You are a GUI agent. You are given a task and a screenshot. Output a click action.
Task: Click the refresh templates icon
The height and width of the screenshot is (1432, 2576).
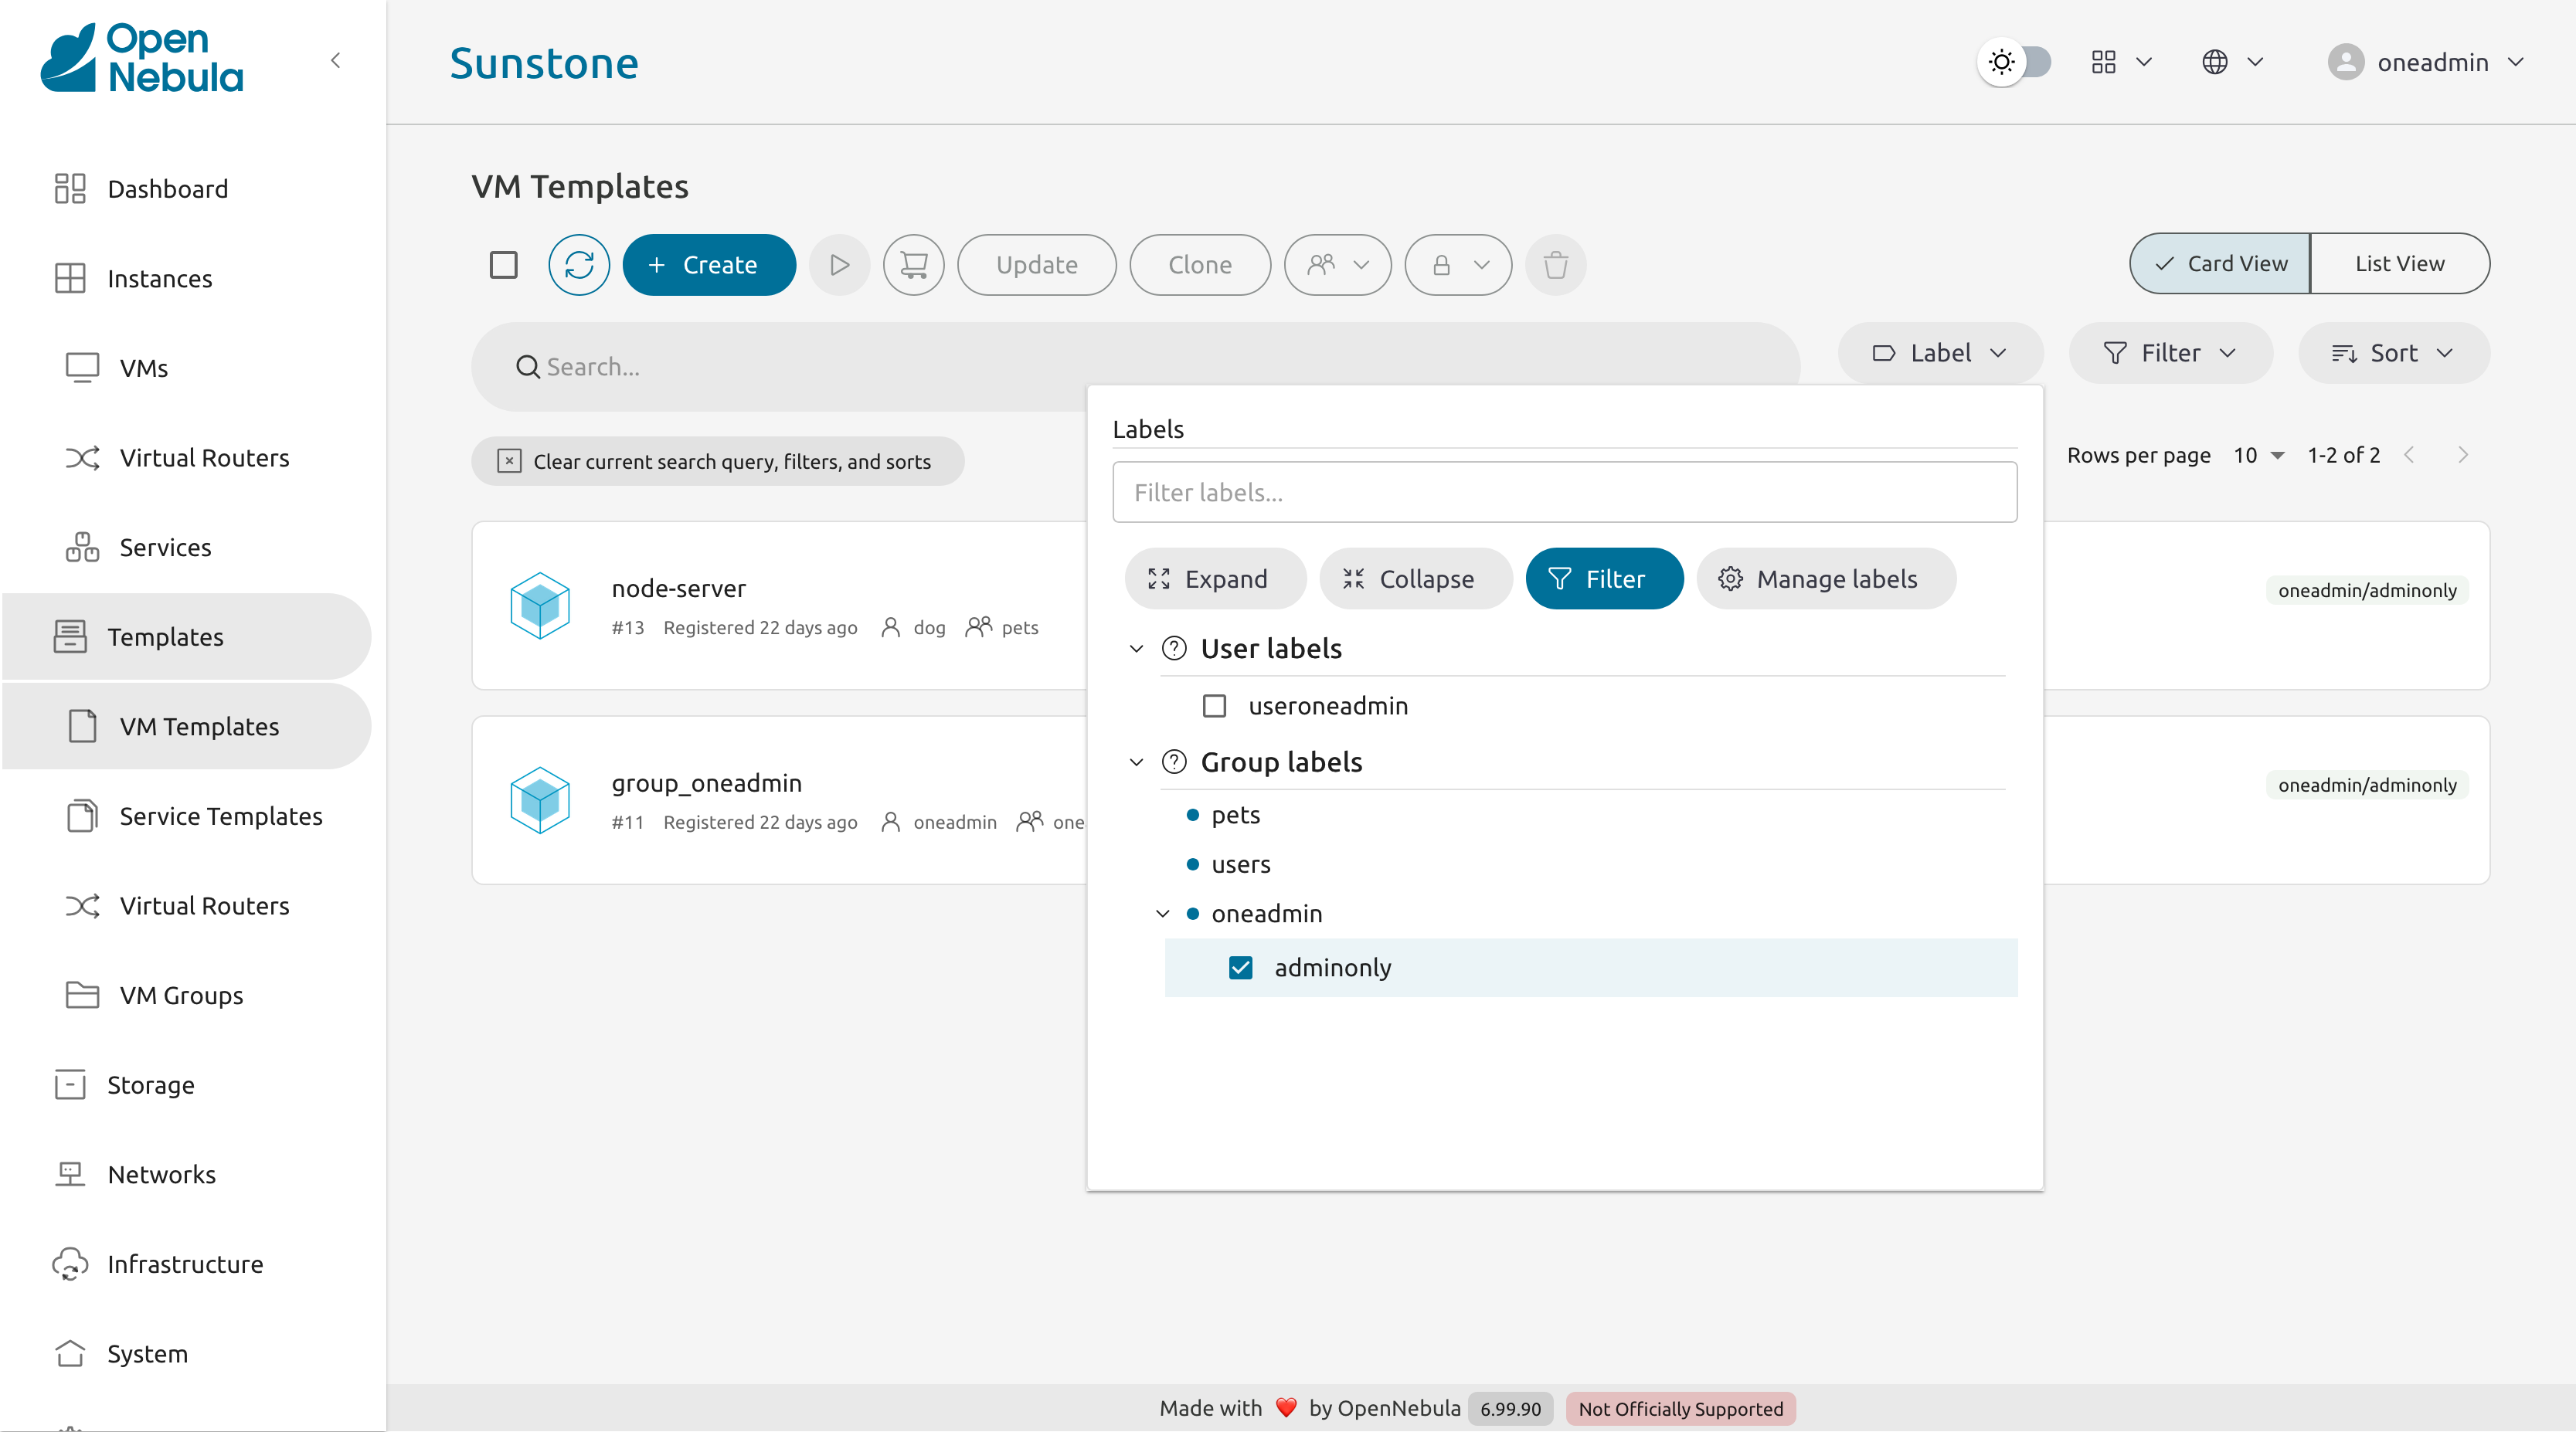point(578,265)
